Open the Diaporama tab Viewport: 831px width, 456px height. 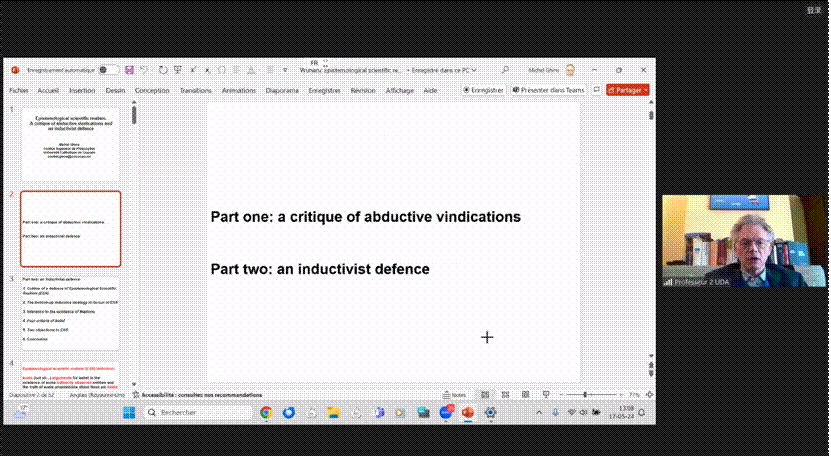point(282,90)
